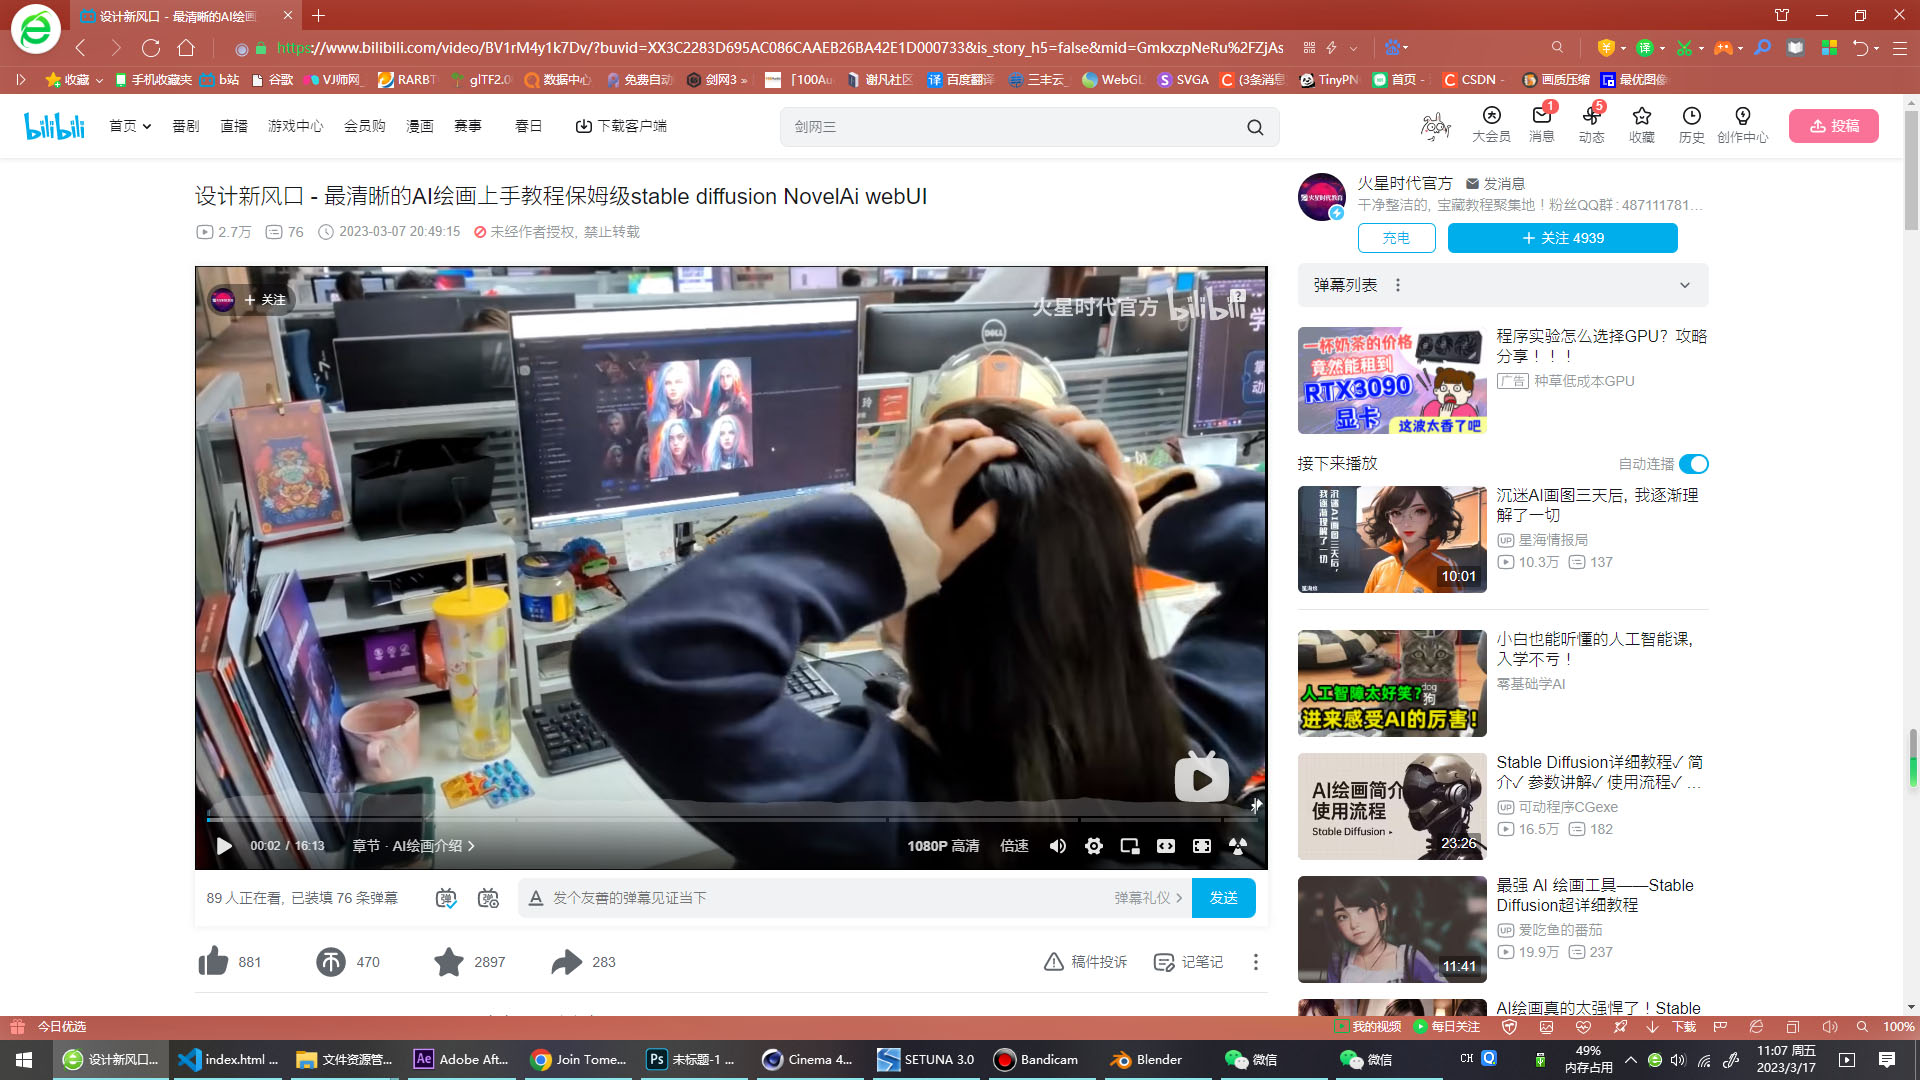Click the 充电 button
The image size is (1920, 1080).
(x=1396, y=238)
